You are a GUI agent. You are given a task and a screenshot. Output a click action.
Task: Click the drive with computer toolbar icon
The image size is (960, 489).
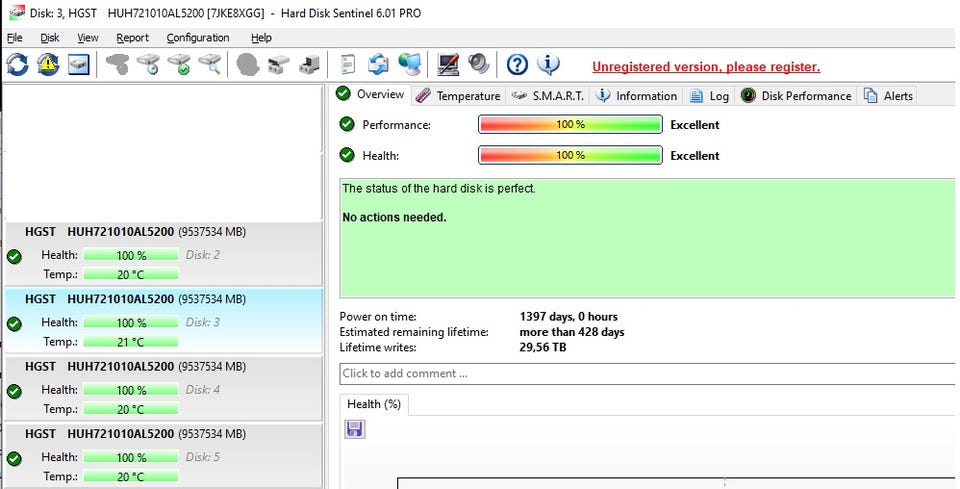pyautogui.click(x=309, y=64)
